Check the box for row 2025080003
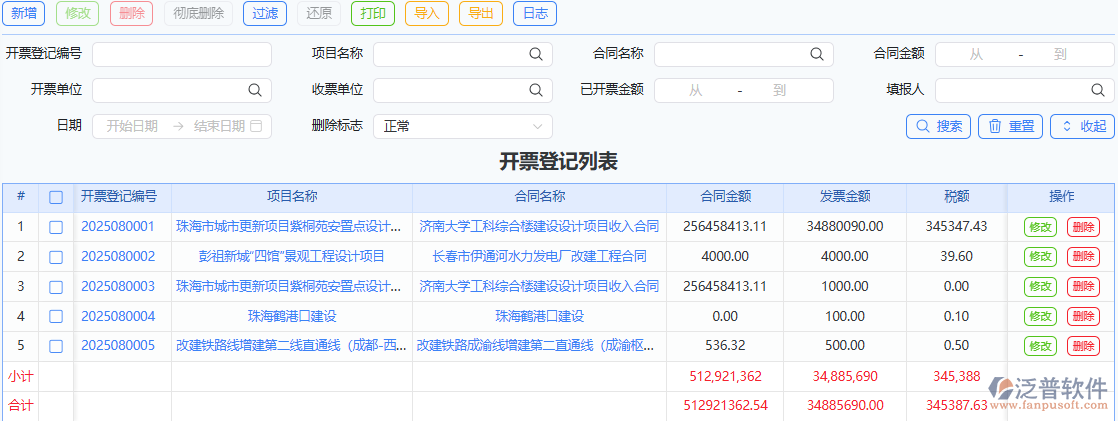 pyautogui.click(x=56, y=287)
